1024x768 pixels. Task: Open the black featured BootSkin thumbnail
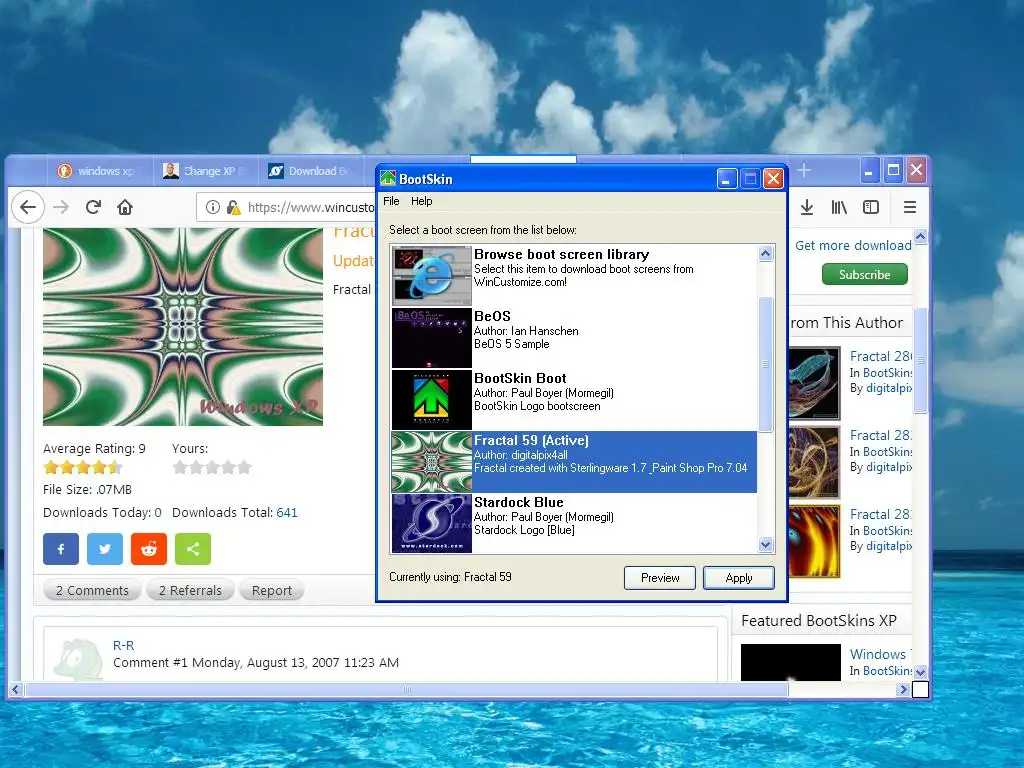[791, 662]
